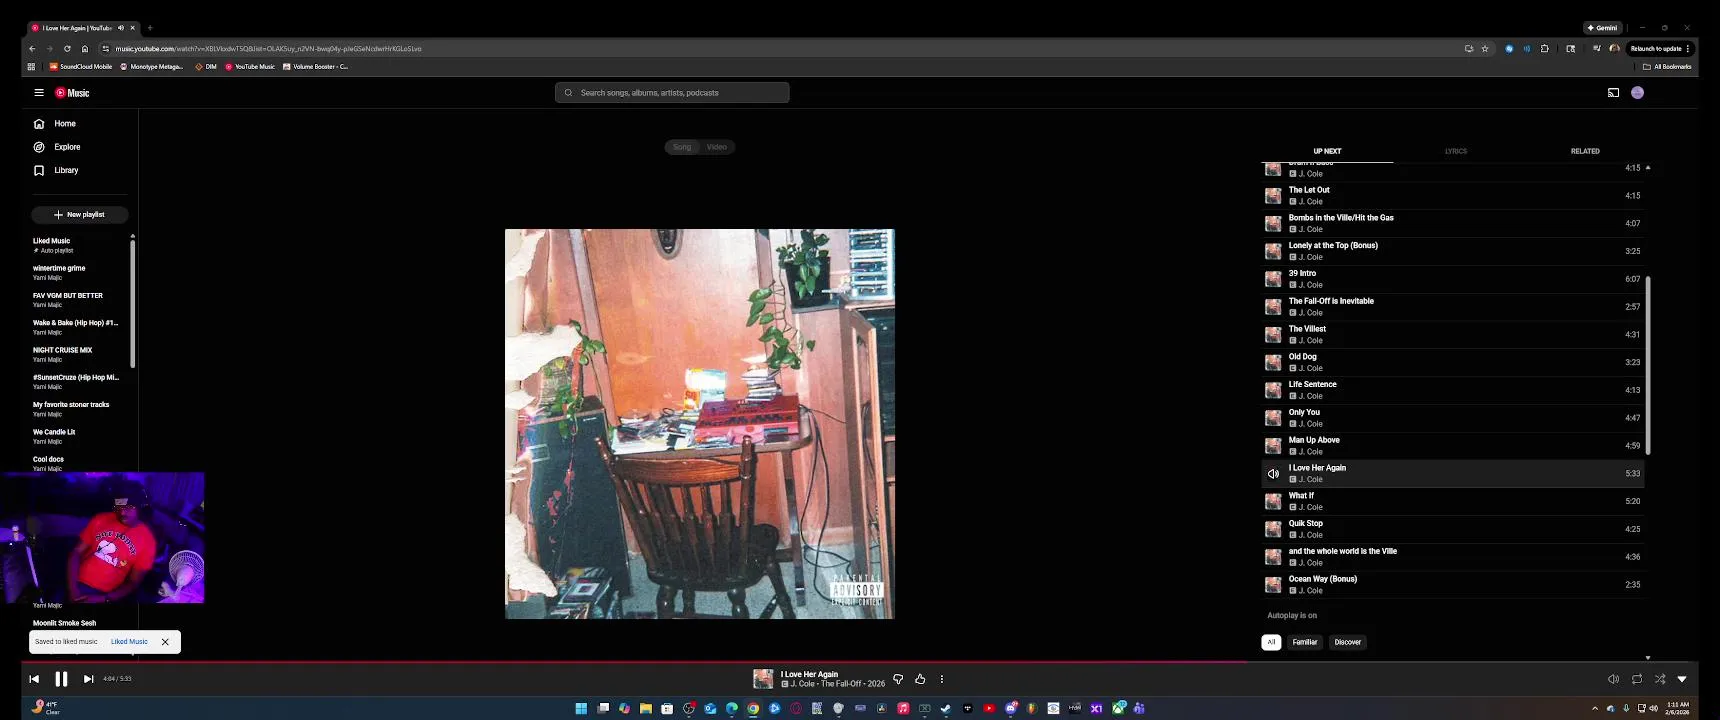Open J. Cole artist link in player bar
The image size is (1720, 720).
pyautogui.click(x=803, y=684)
